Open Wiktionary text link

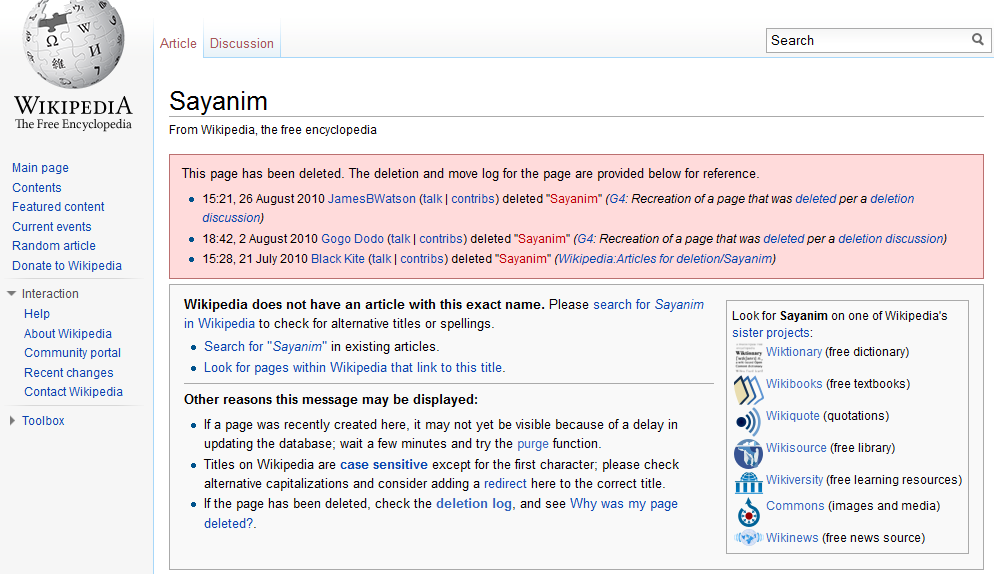pyautogui.click(x=794, y=351)
